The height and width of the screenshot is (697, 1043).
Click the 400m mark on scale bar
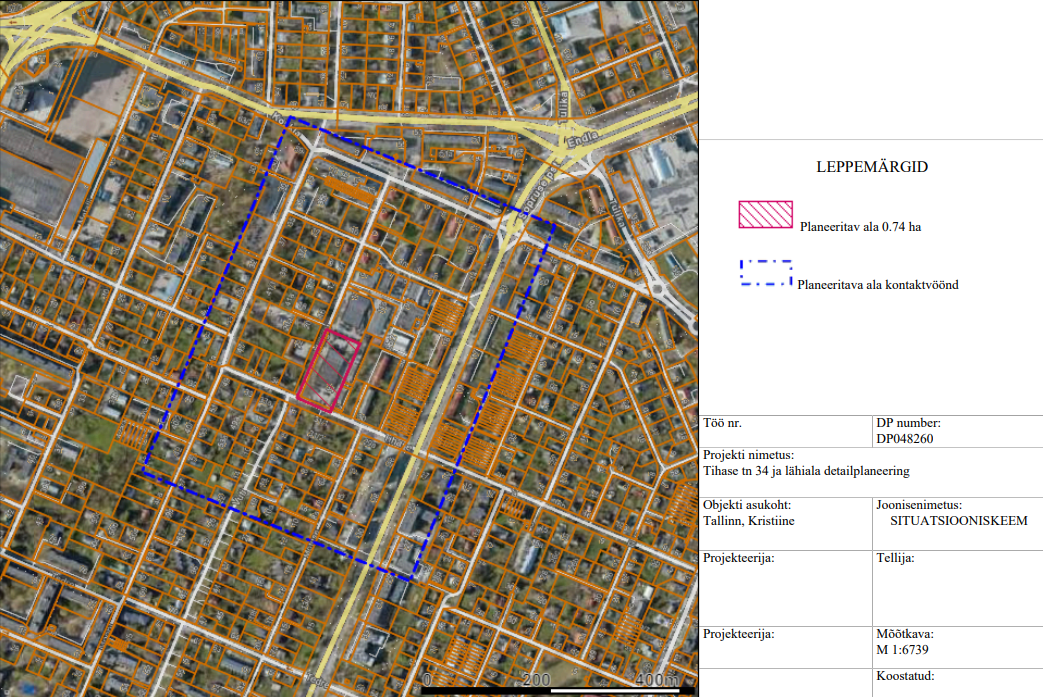click(655, 681)
